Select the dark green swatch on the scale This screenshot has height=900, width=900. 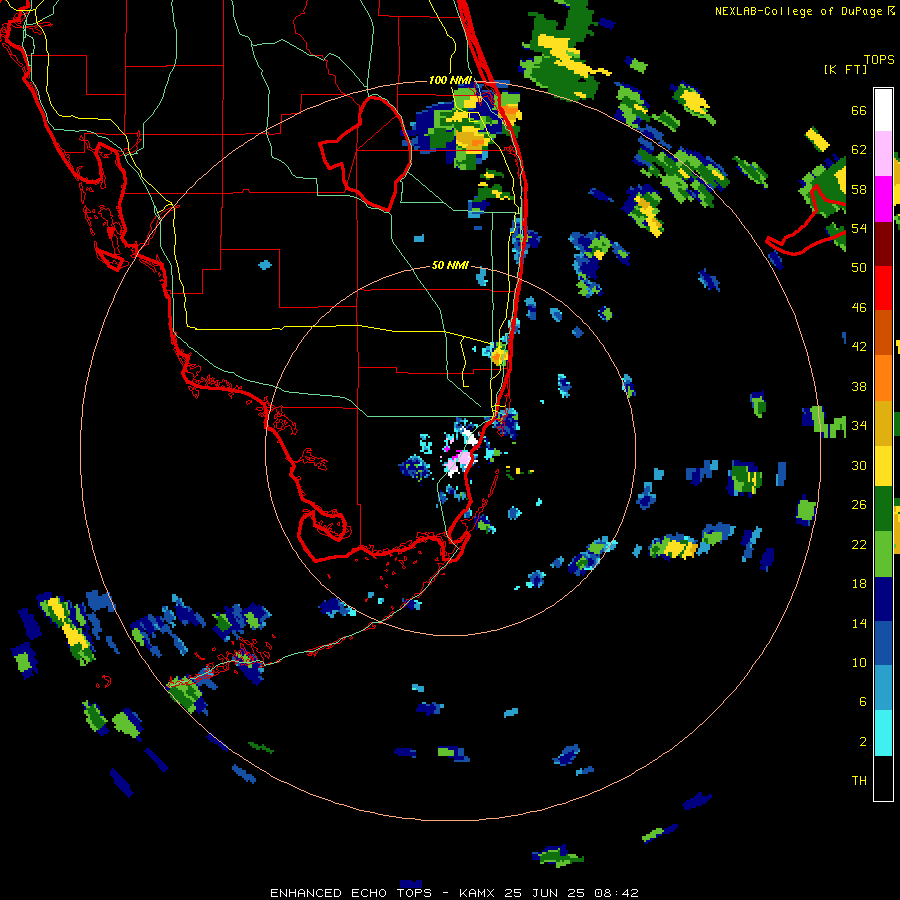[x=883, y=509]
